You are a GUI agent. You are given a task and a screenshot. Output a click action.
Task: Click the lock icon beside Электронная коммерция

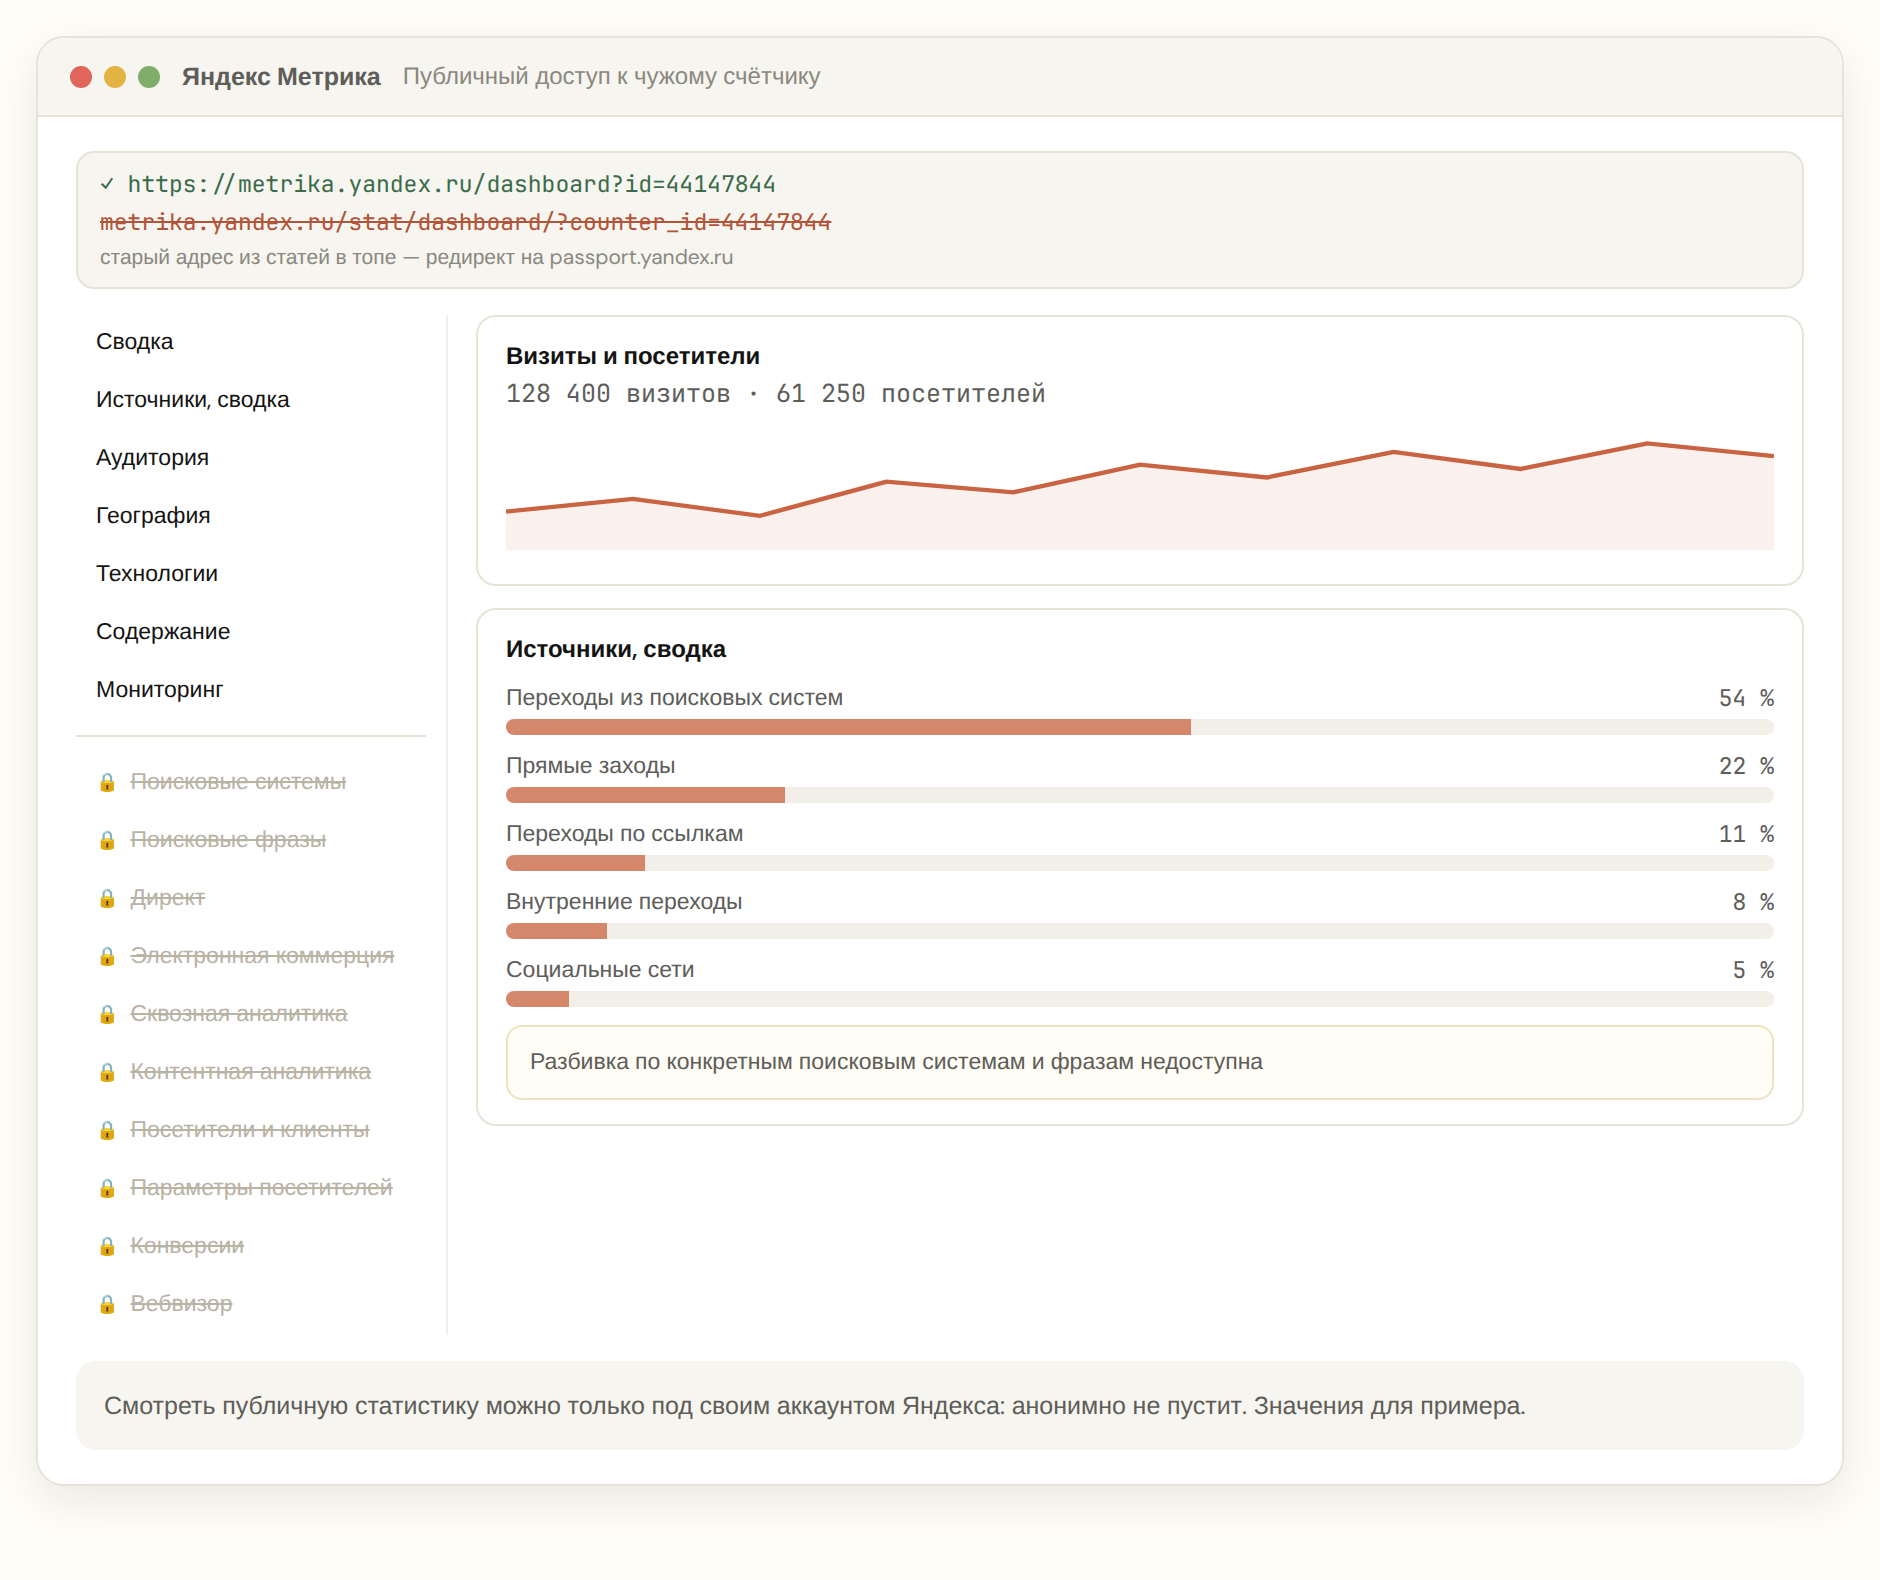pyautogui.click(x=107, y=956)
